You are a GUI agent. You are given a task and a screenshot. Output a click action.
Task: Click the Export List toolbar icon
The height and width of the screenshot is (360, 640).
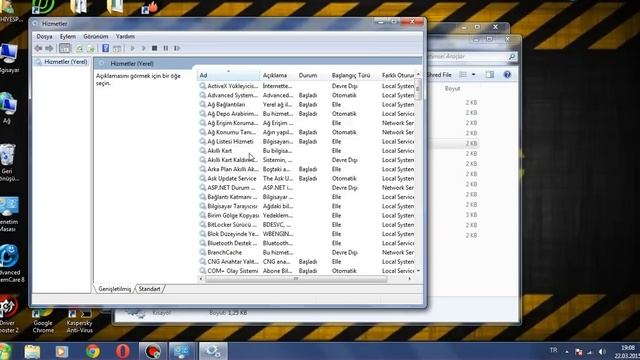pyautogui.click(x=91, y=48)
